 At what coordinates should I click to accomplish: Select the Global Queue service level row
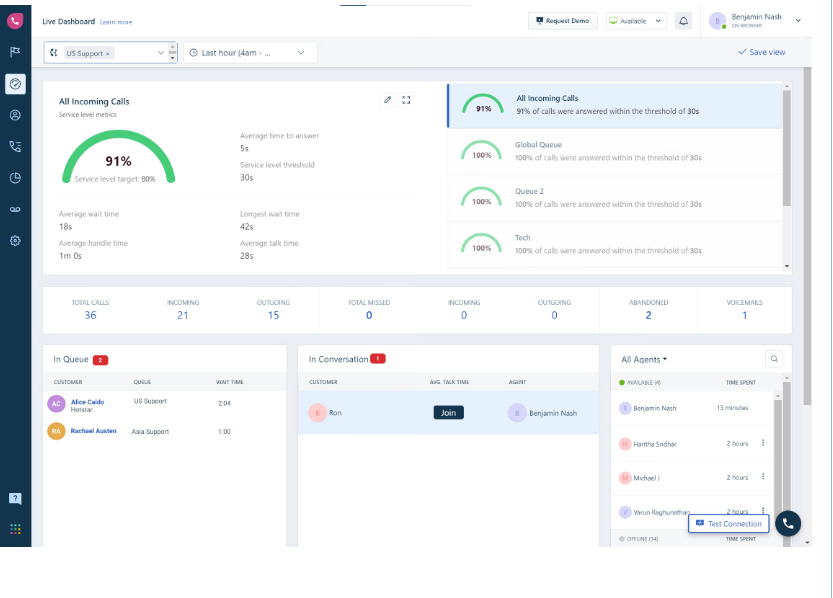point(615,152)
